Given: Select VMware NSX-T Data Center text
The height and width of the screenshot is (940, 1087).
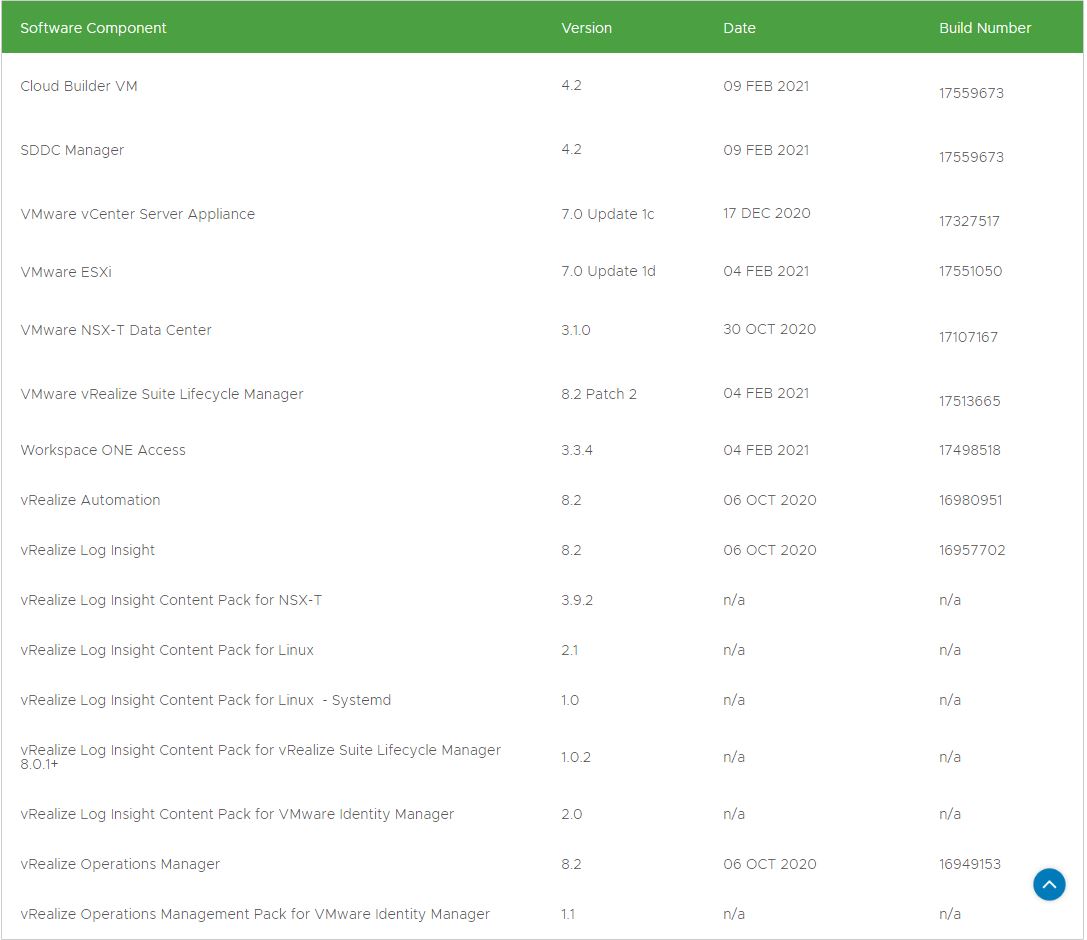Looking at the screenshot, I should pos(116,330).
